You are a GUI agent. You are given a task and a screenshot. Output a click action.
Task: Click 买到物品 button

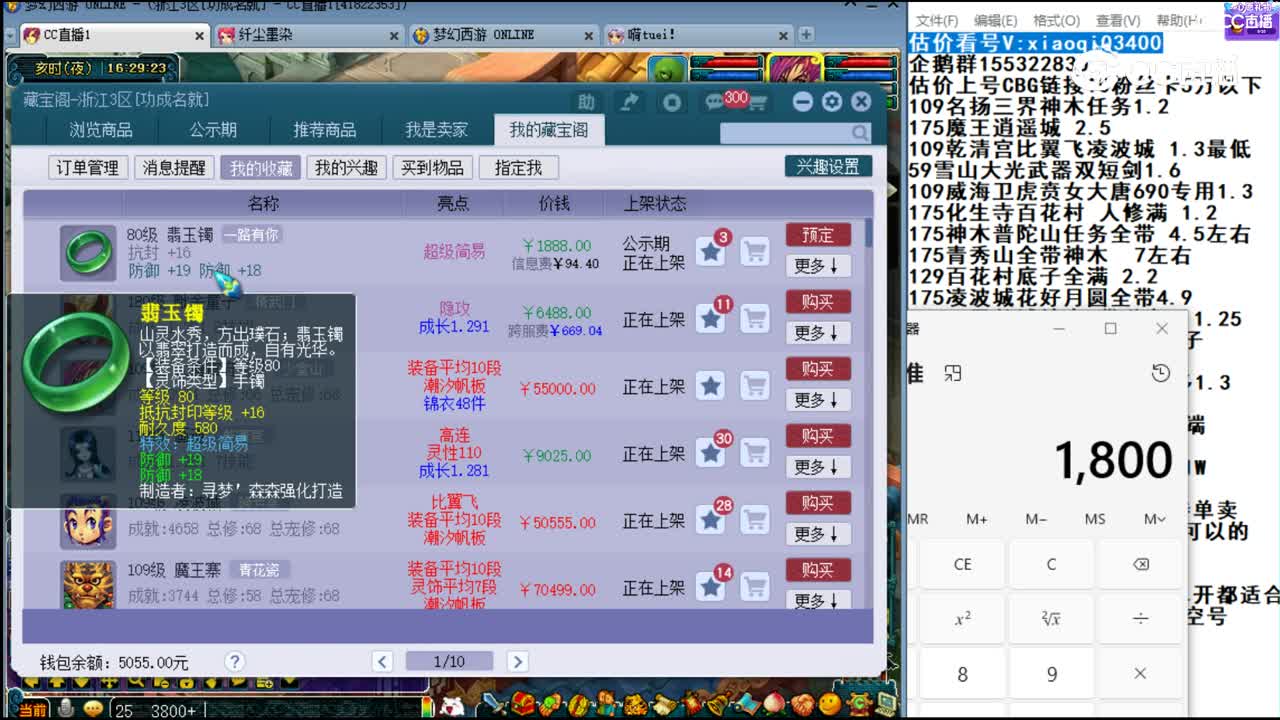pyautogui.click(x=432, y=168)
